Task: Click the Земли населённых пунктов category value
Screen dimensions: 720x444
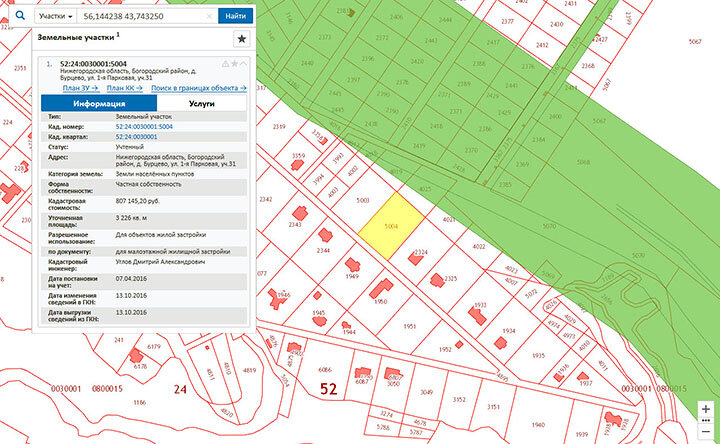Action: tap(155, 174)
